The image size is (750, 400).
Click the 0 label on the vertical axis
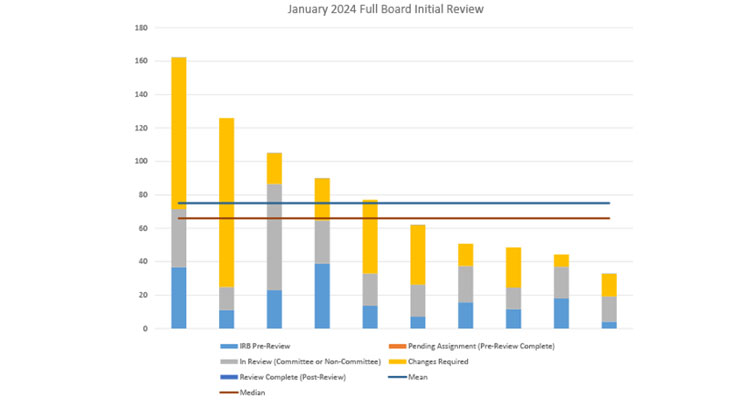(x=147, y=328)
